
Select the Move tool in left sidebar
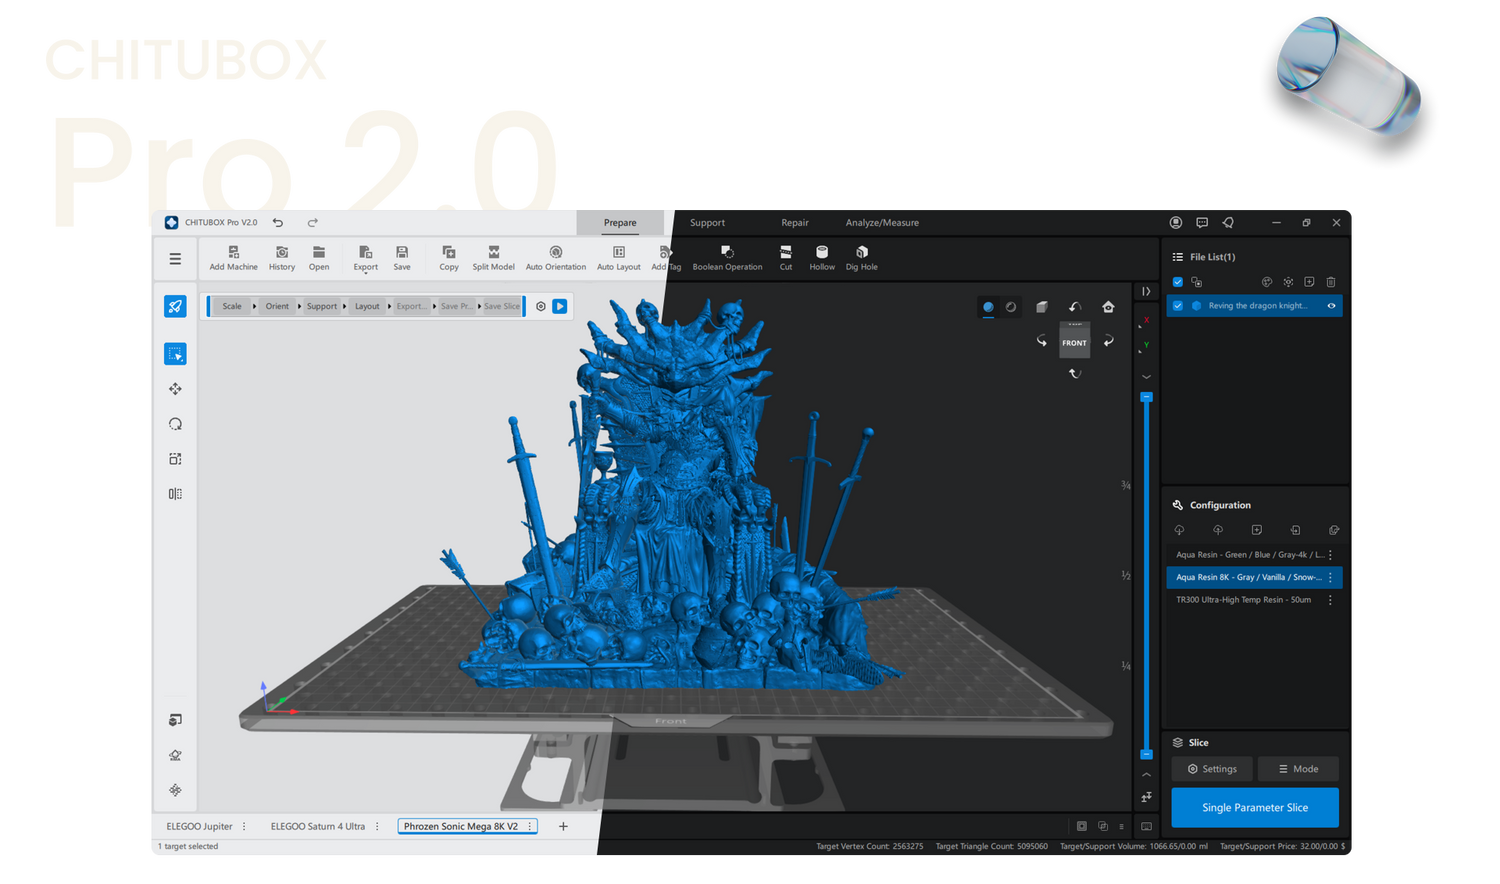click(175, 389)
